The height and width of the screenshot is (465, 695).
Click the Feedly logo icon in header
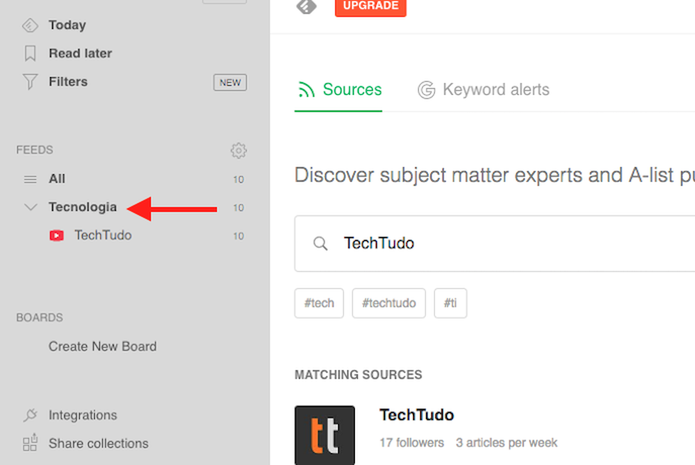point(306,6)
